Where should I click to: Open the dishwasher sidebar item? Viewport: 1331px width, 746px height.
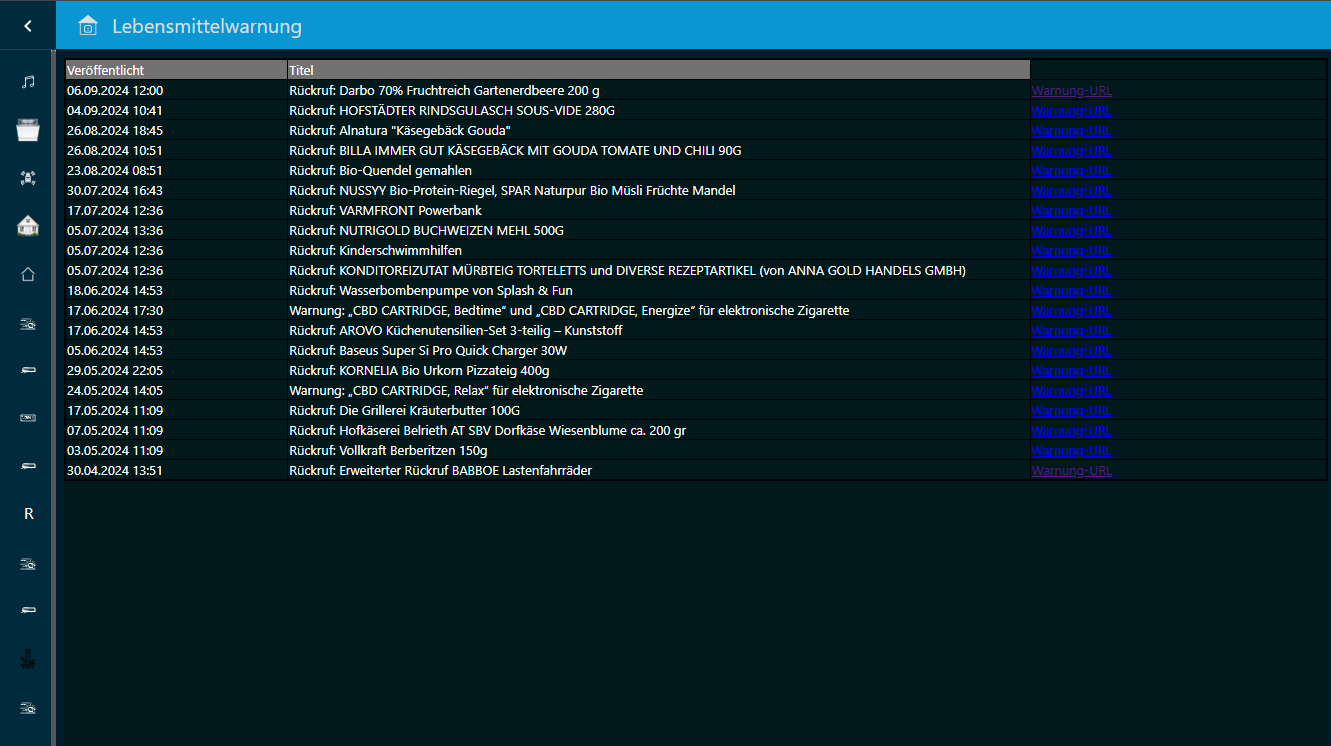(28, 129)
